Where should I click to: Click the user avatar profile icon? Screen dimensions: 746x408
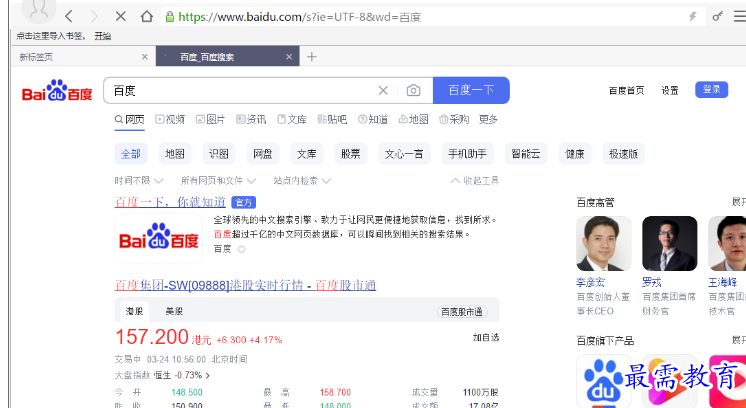(x=39, y=10)
